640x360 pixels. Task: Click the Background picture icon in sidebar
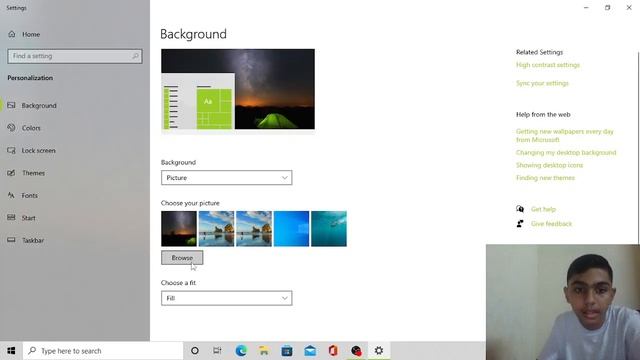tap(11, 105)
